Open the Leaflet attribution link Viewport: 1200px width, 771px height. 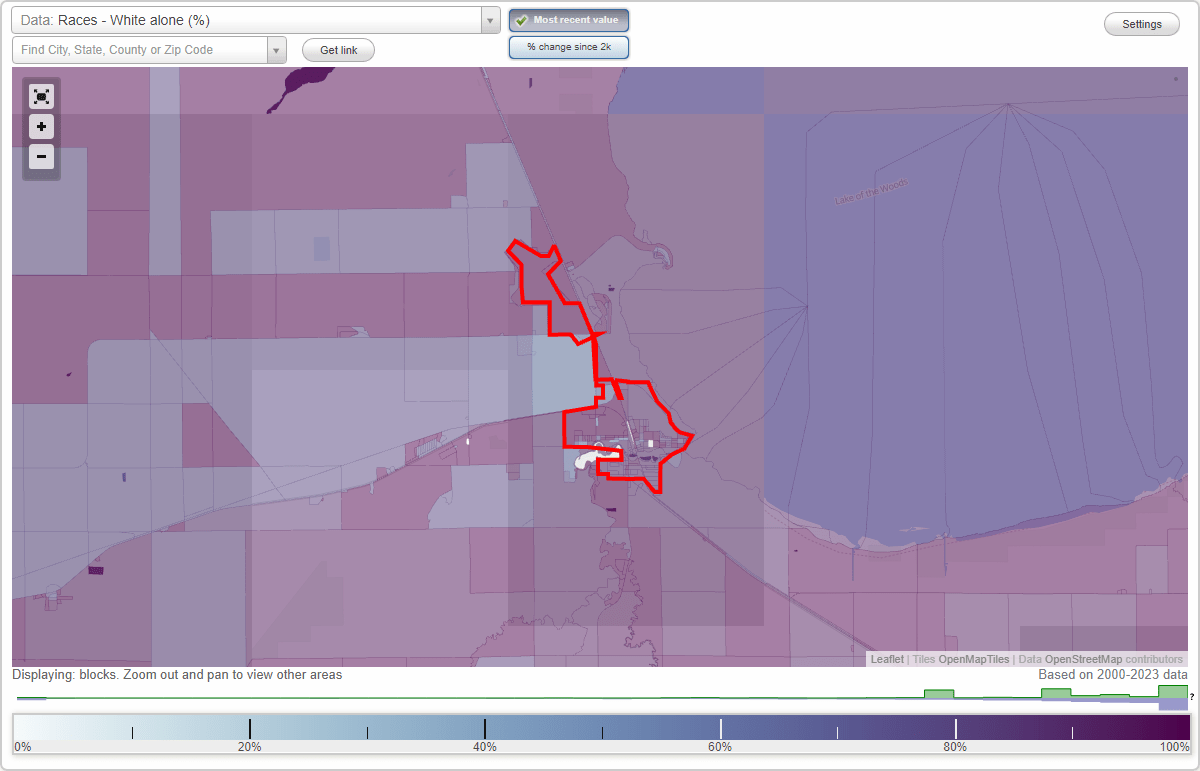tap(886, 659)
